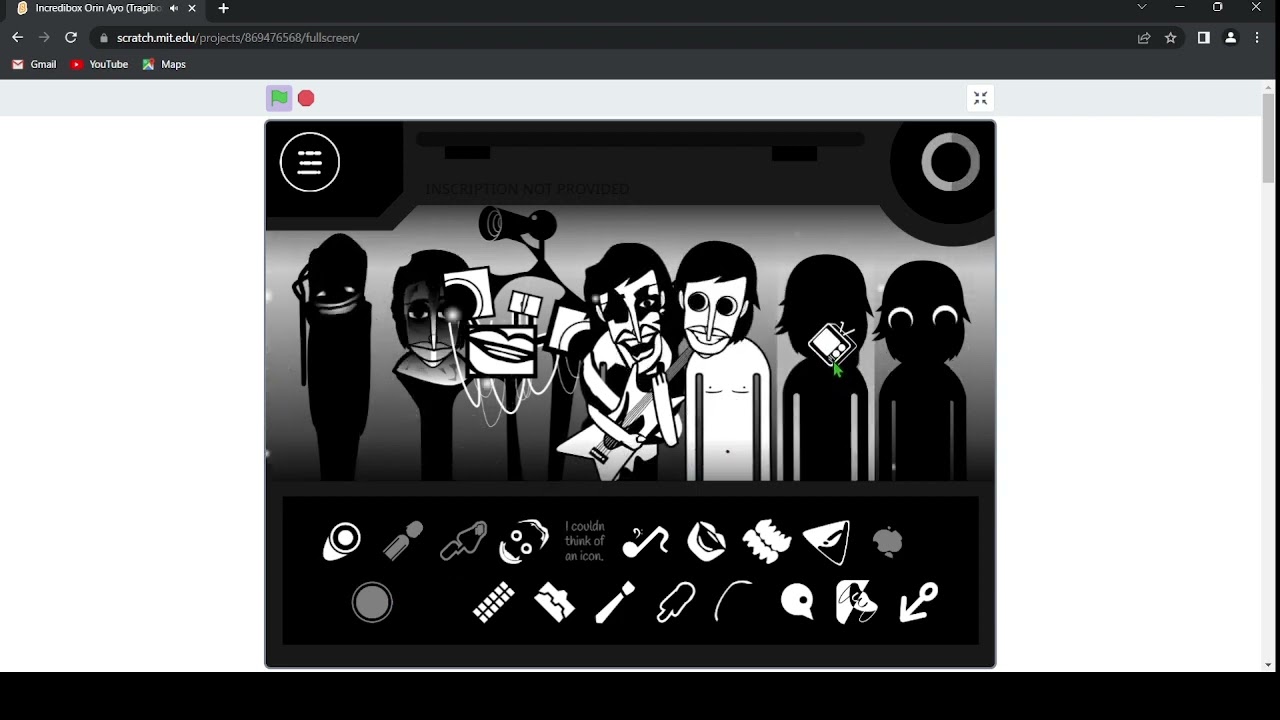Choose the outlined popsicle sound icon
This screenshot has height=720, width=1280.
[x=676, y=603]
